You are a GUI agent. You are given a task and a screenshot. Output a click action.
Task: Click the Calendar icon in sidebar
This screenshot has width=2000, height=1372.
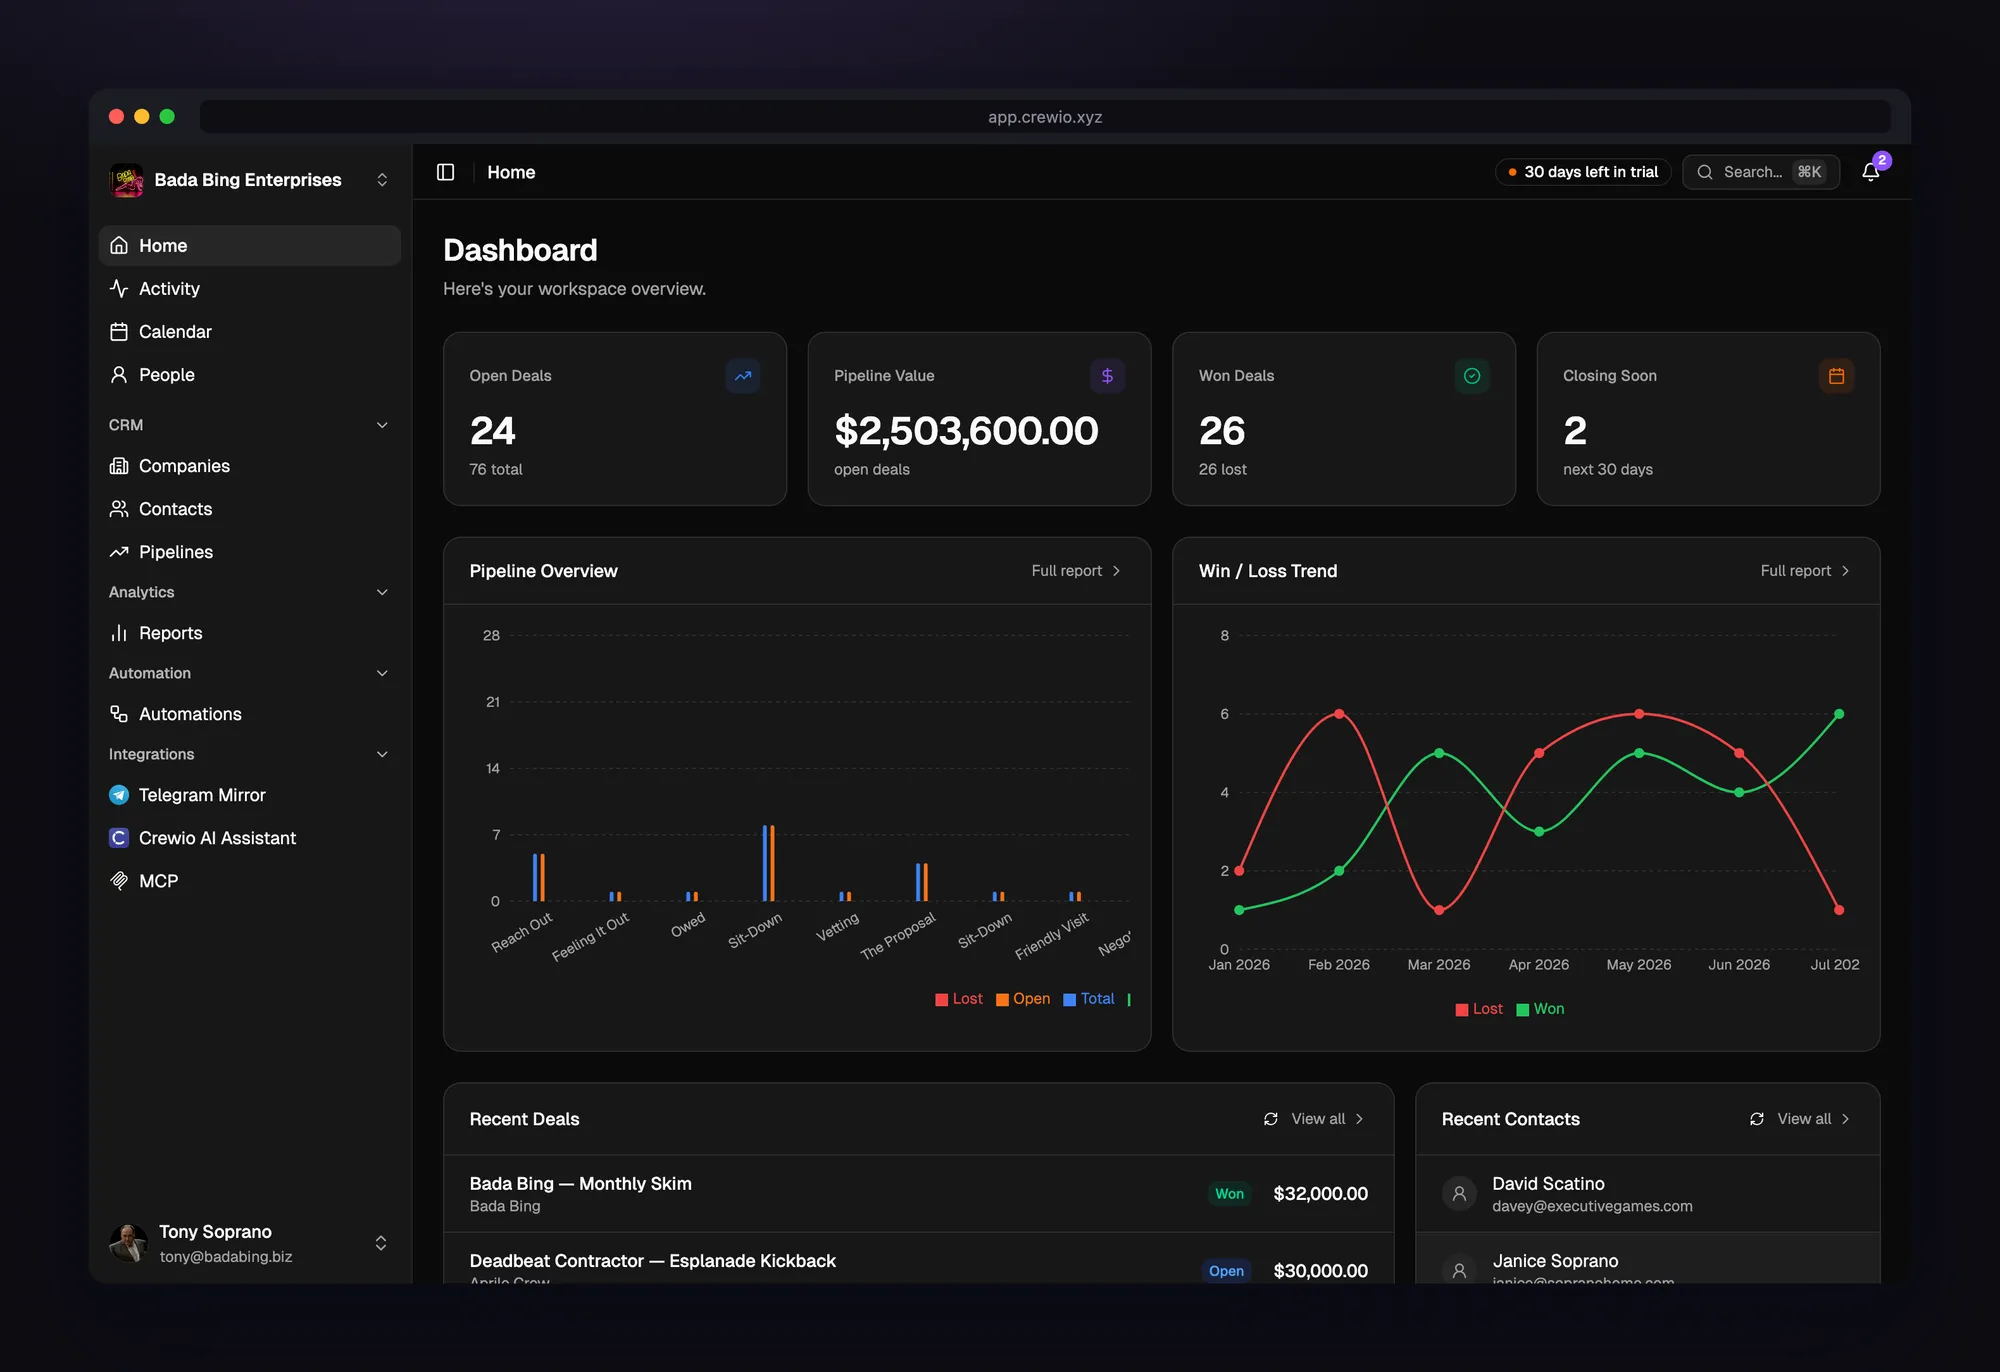[119, 332]
